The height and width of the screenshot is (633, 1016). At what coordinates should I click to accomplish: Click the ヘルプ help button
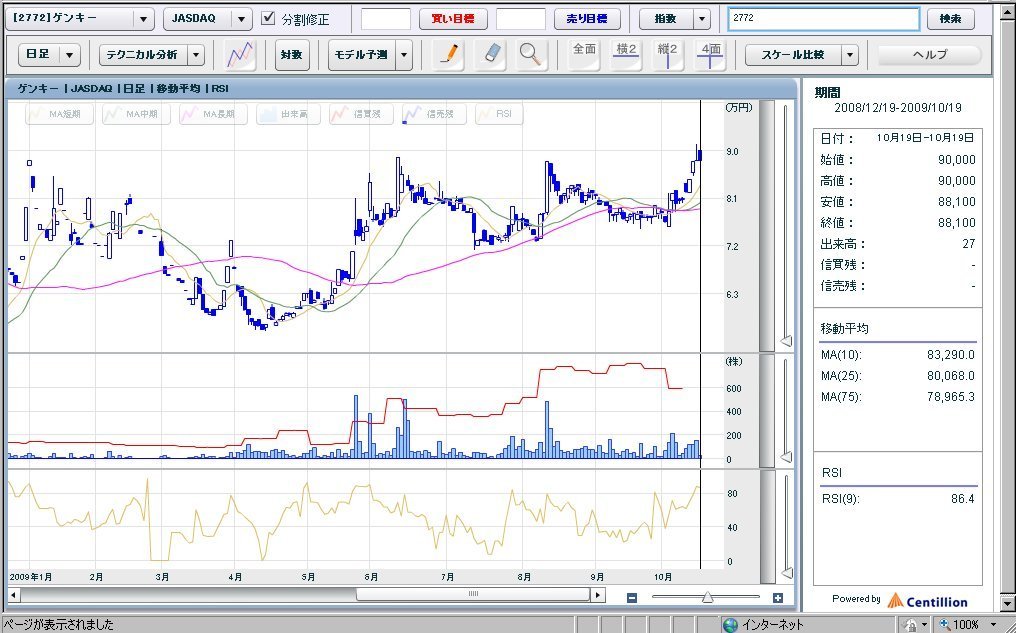[929, 55]
